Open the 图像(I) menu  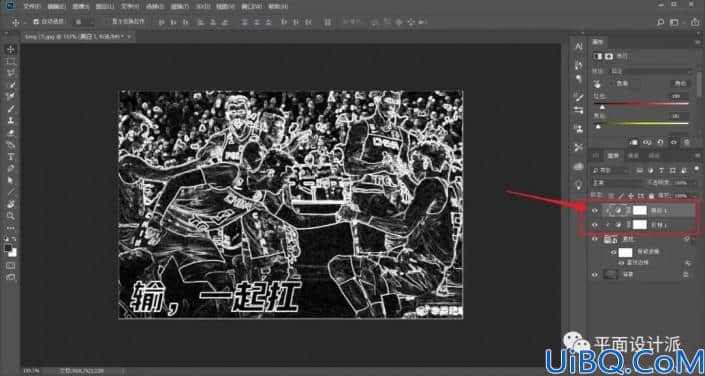coord(80,6)
